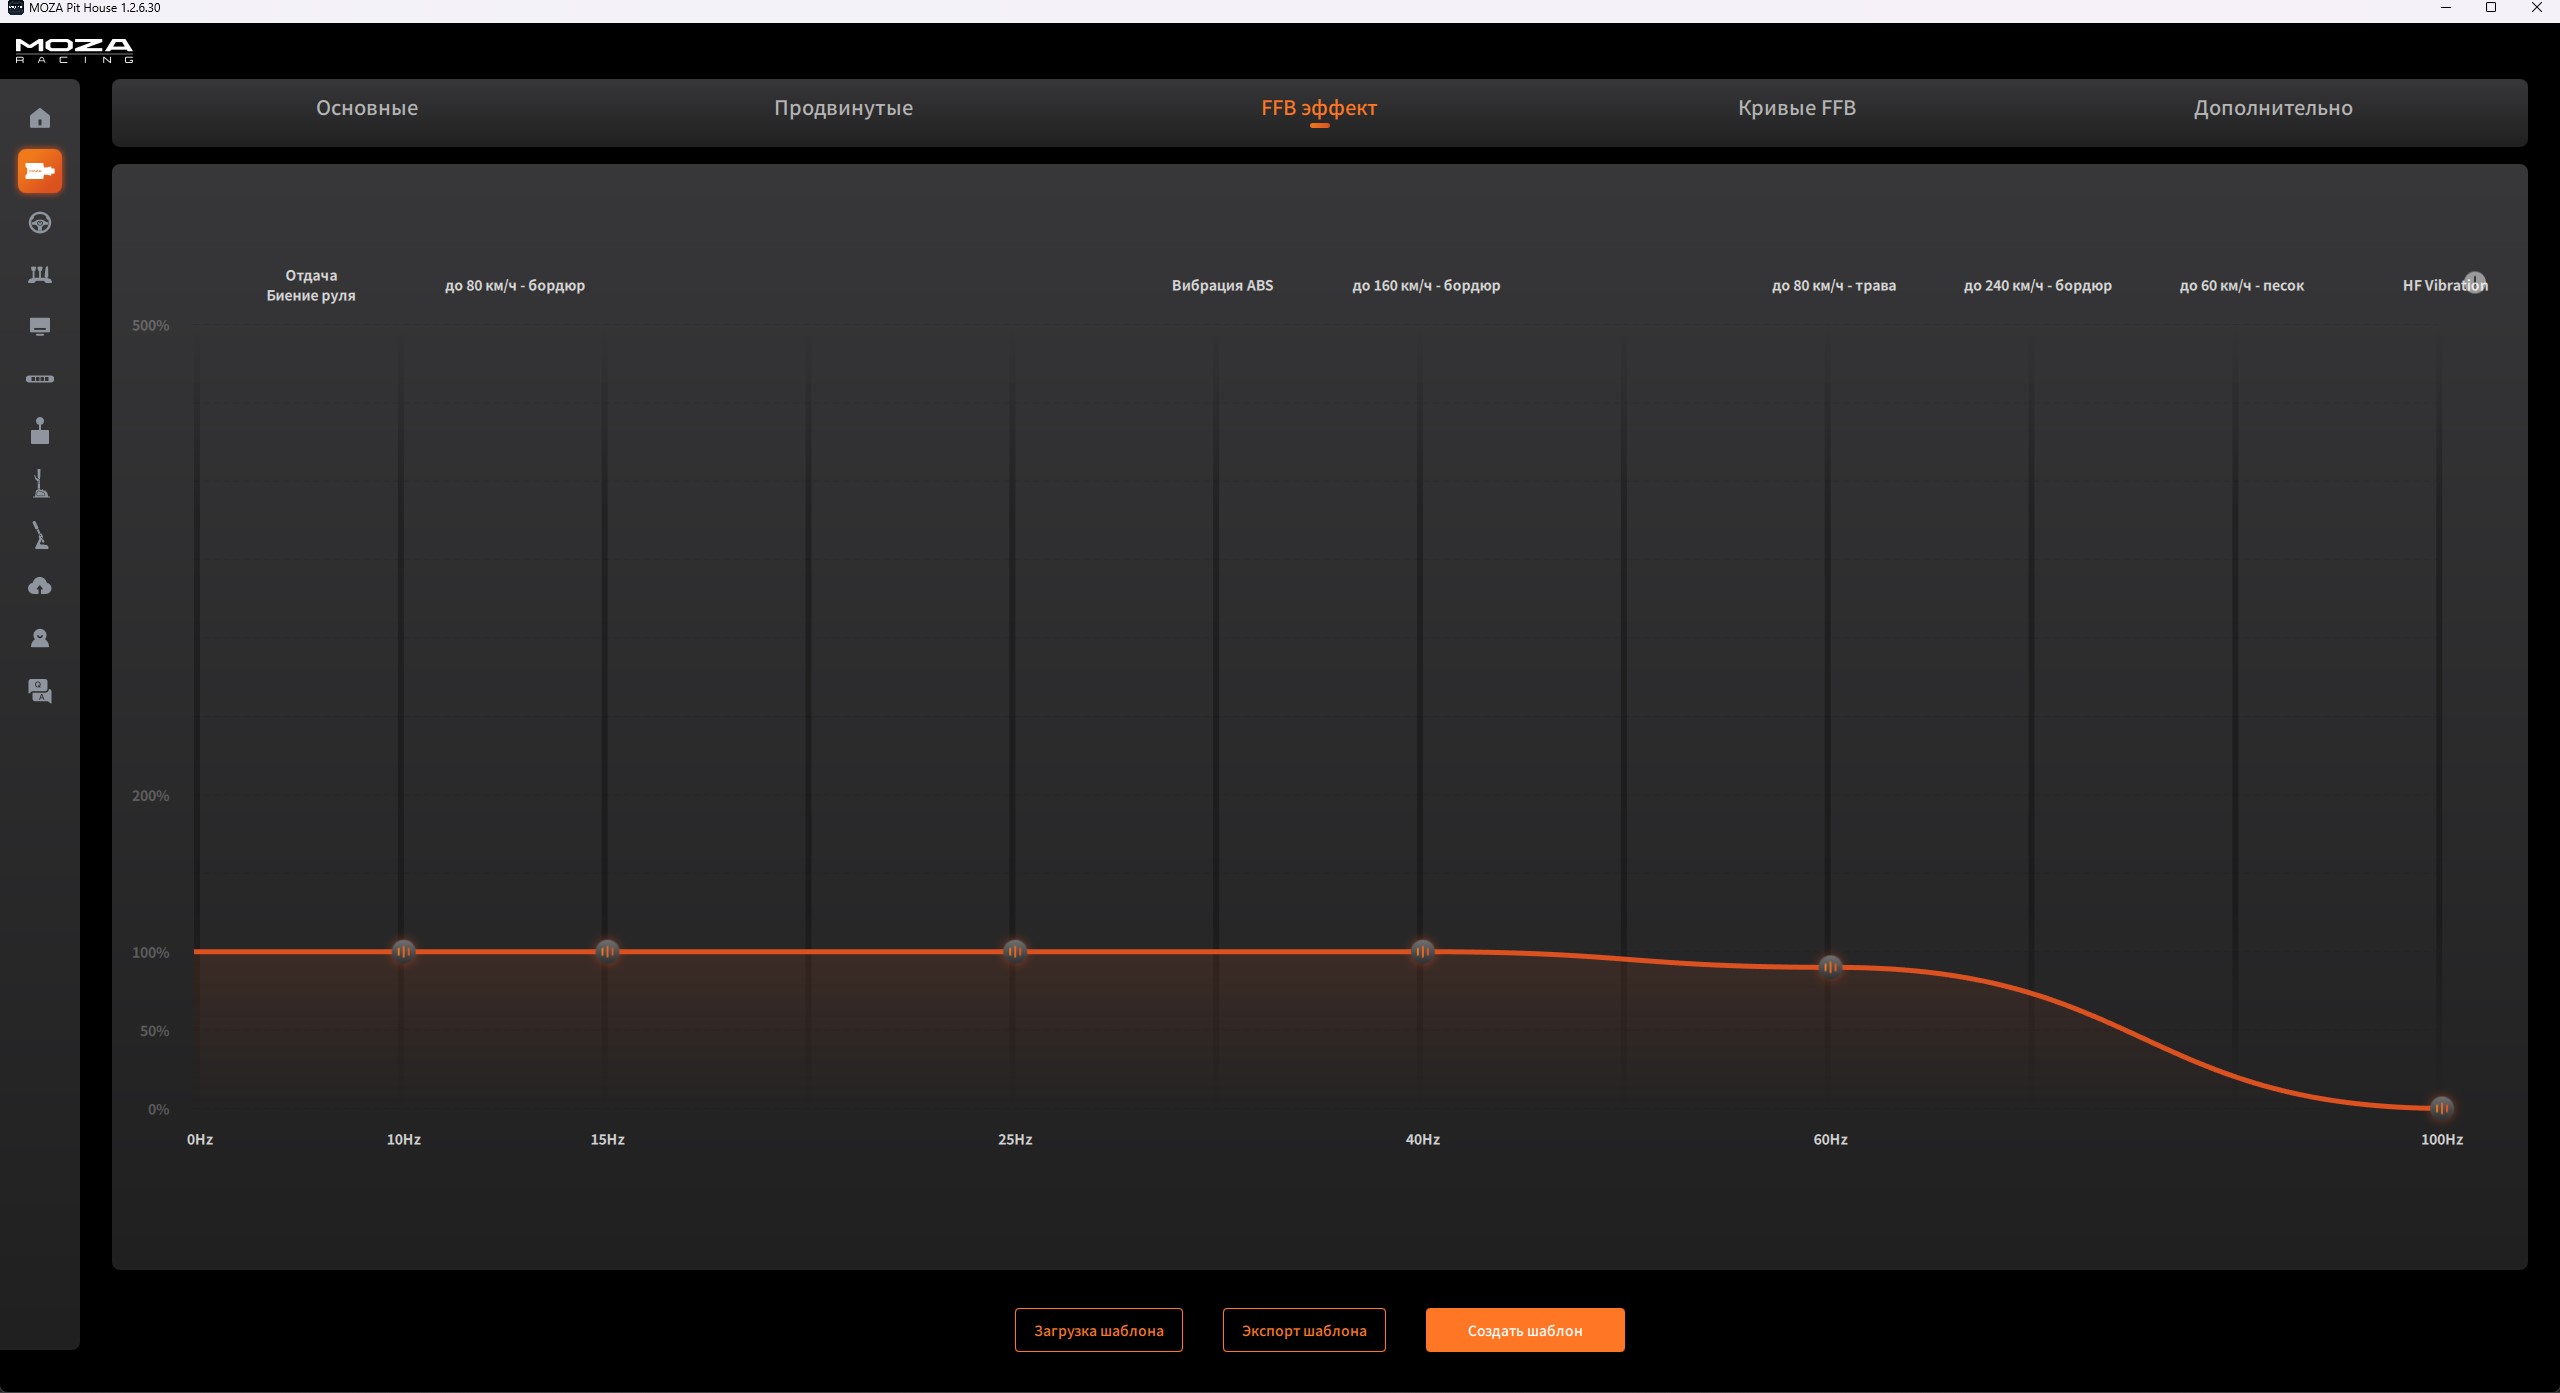Open the H-pattern shifter icon
This screenshot has width=2560, height=1393.
(40, 431)
